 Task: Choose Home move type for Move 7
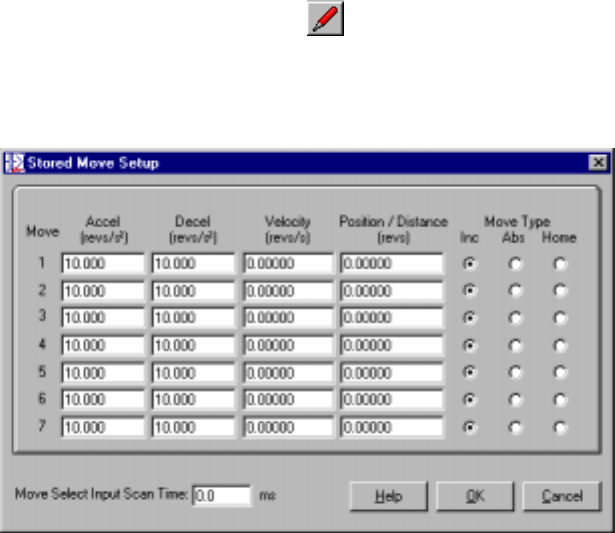coord(560,425)
